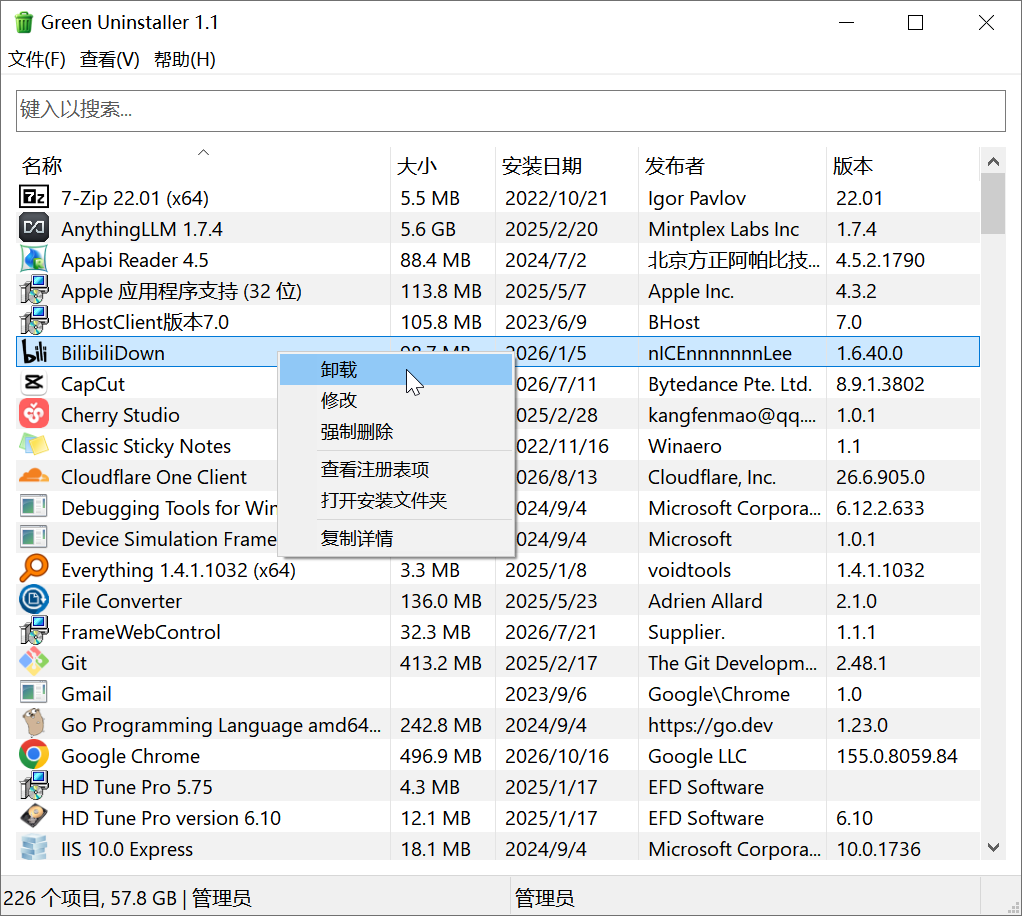The height and width of the screenshot is (916, 1022).
Task: Sort the list by 名称 column header
Action: coord(203,166)
